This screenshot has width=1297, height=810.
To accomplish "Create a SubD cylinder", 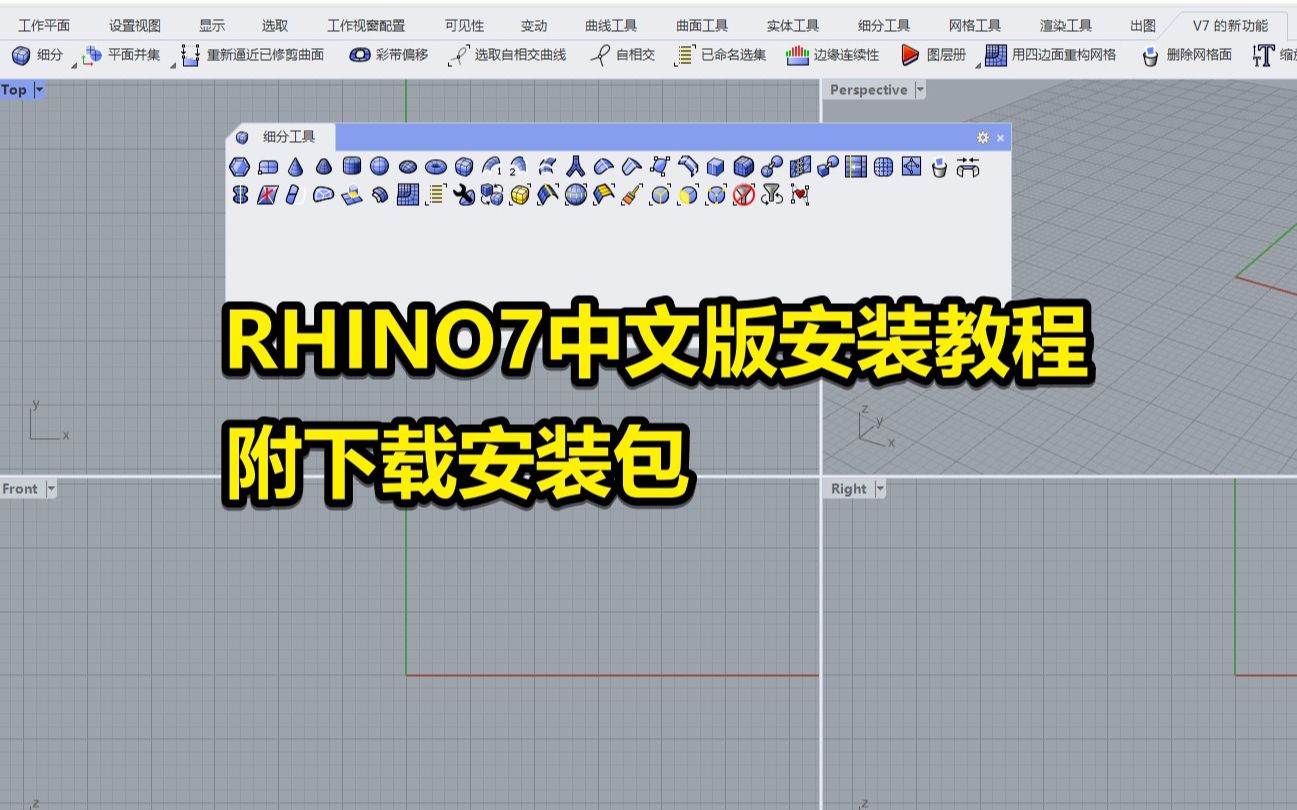I will point(352,167).
